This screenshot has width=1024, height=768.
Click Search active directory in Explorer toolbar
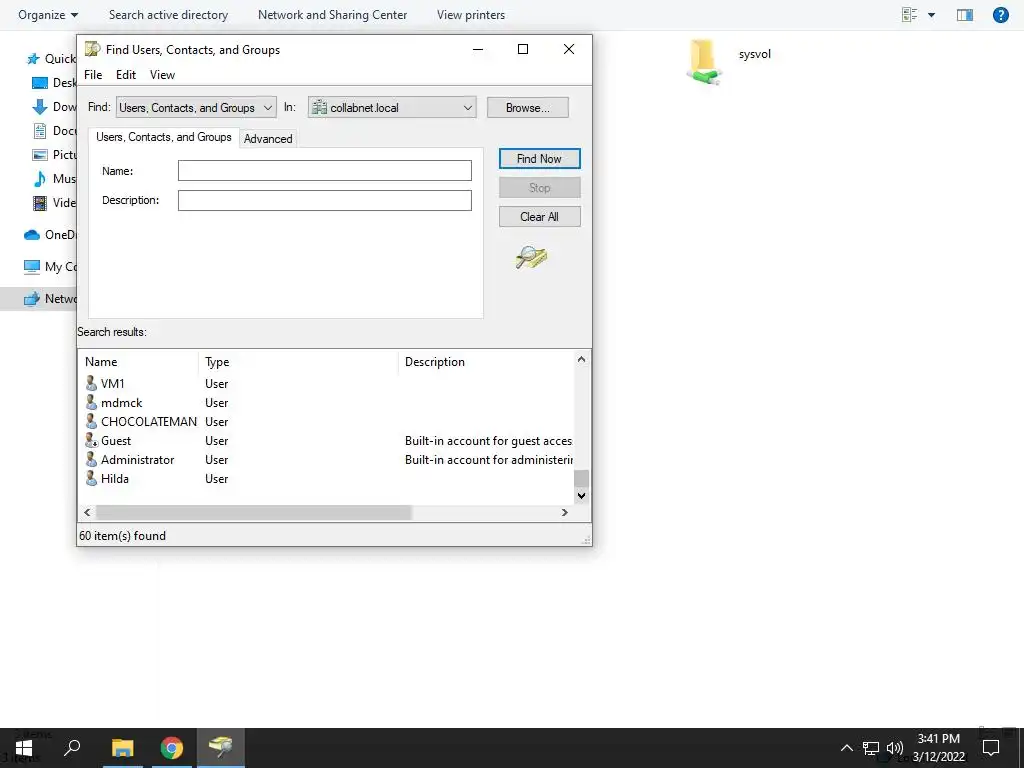coord(168,15)
